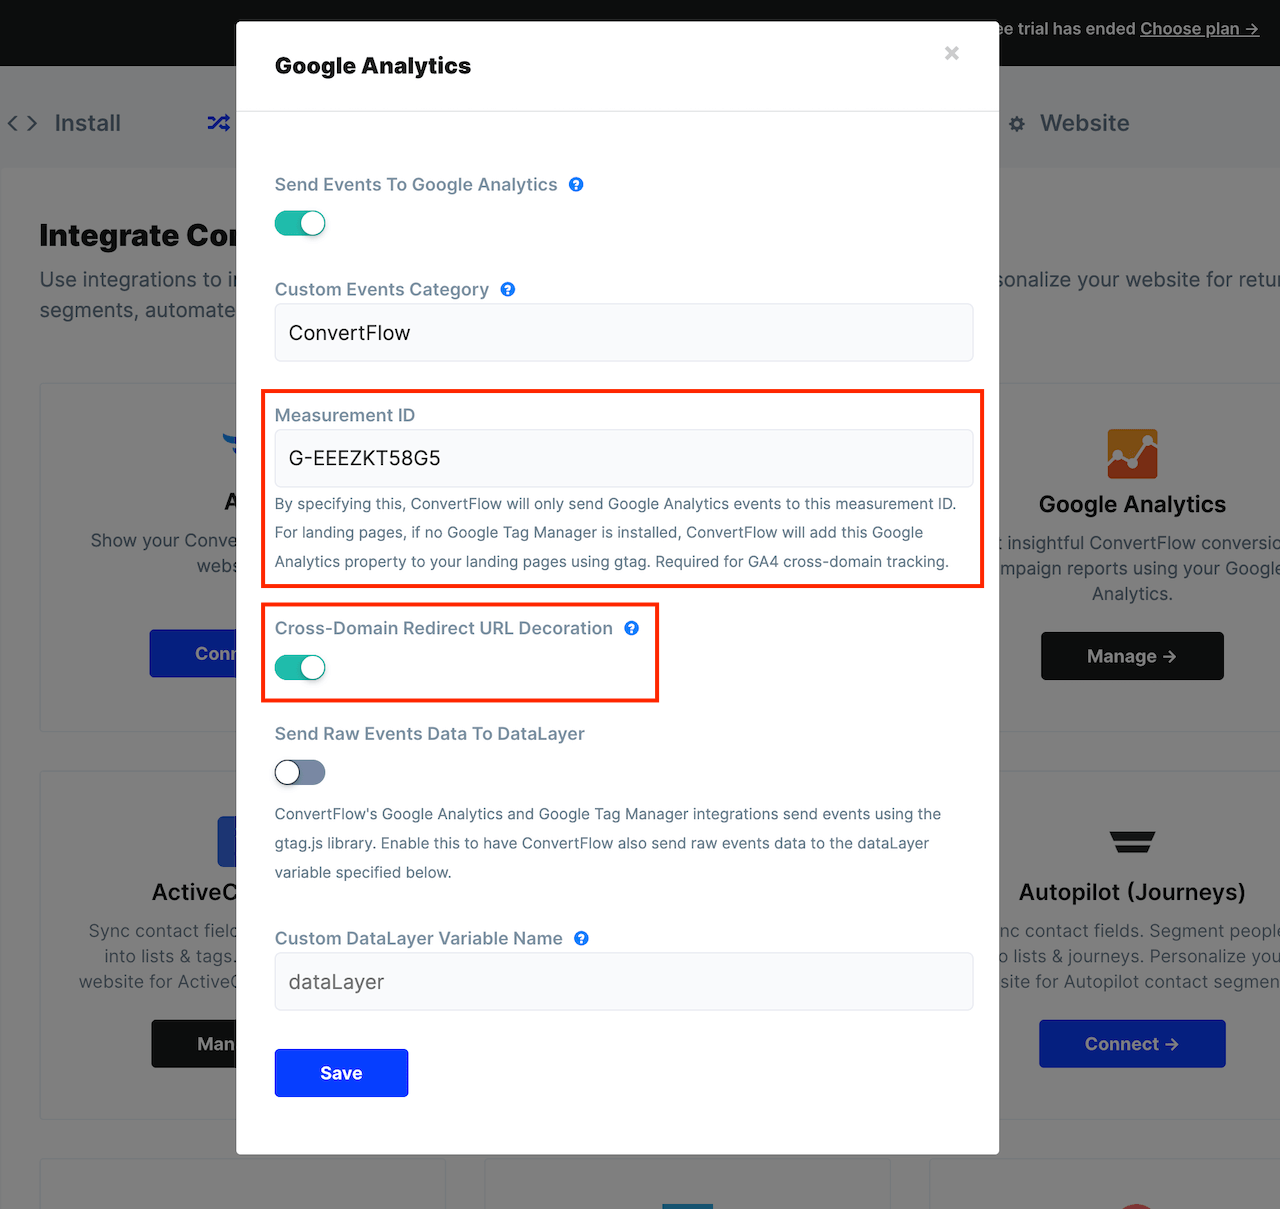
Task: Click the Website gear icon
Action: (1017, 124)
